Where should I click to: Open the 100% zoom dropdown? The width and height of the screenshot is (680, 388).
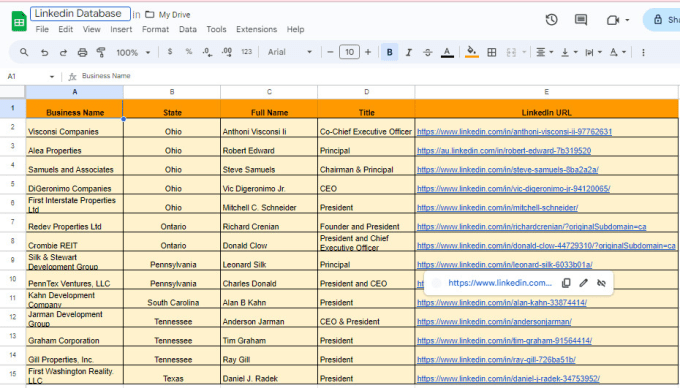133,52
